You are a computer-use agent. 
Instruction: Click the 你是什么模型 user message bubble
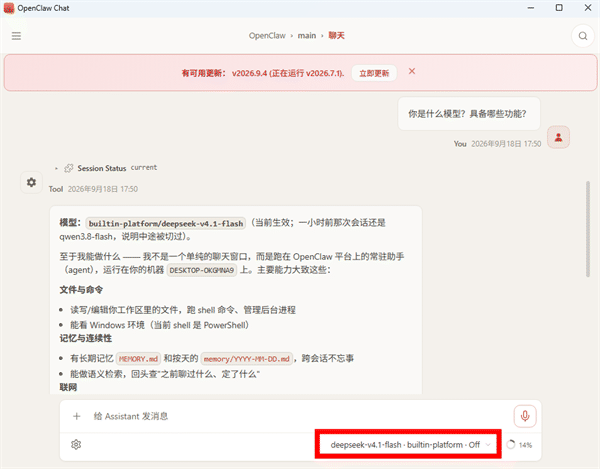[469, 114]
